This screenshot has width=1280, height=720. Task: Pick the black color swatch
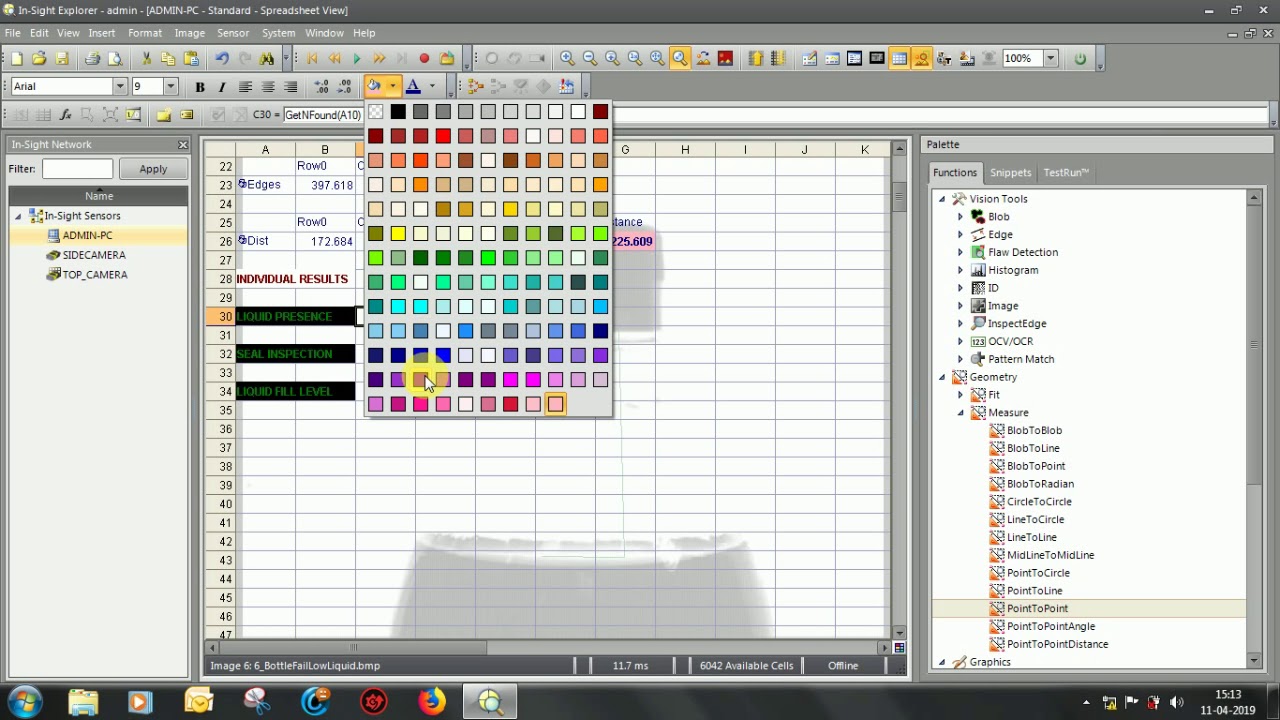click(x=398, y=112)
